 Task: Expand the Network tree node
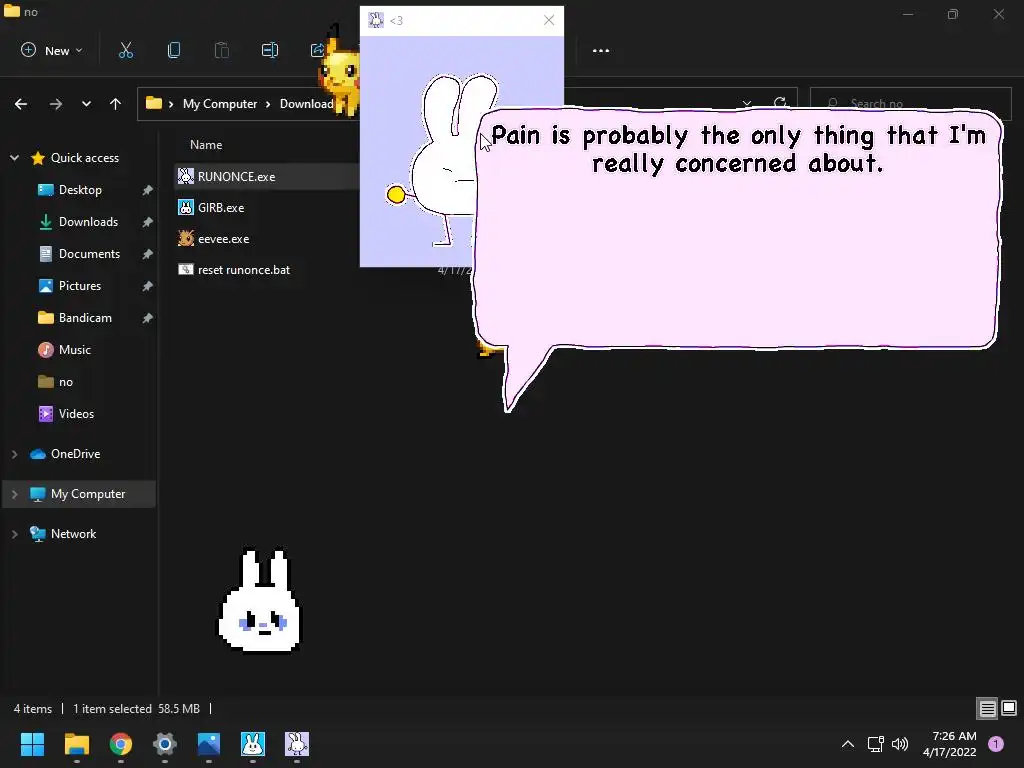pyautogui.click(x=14, y=534)
